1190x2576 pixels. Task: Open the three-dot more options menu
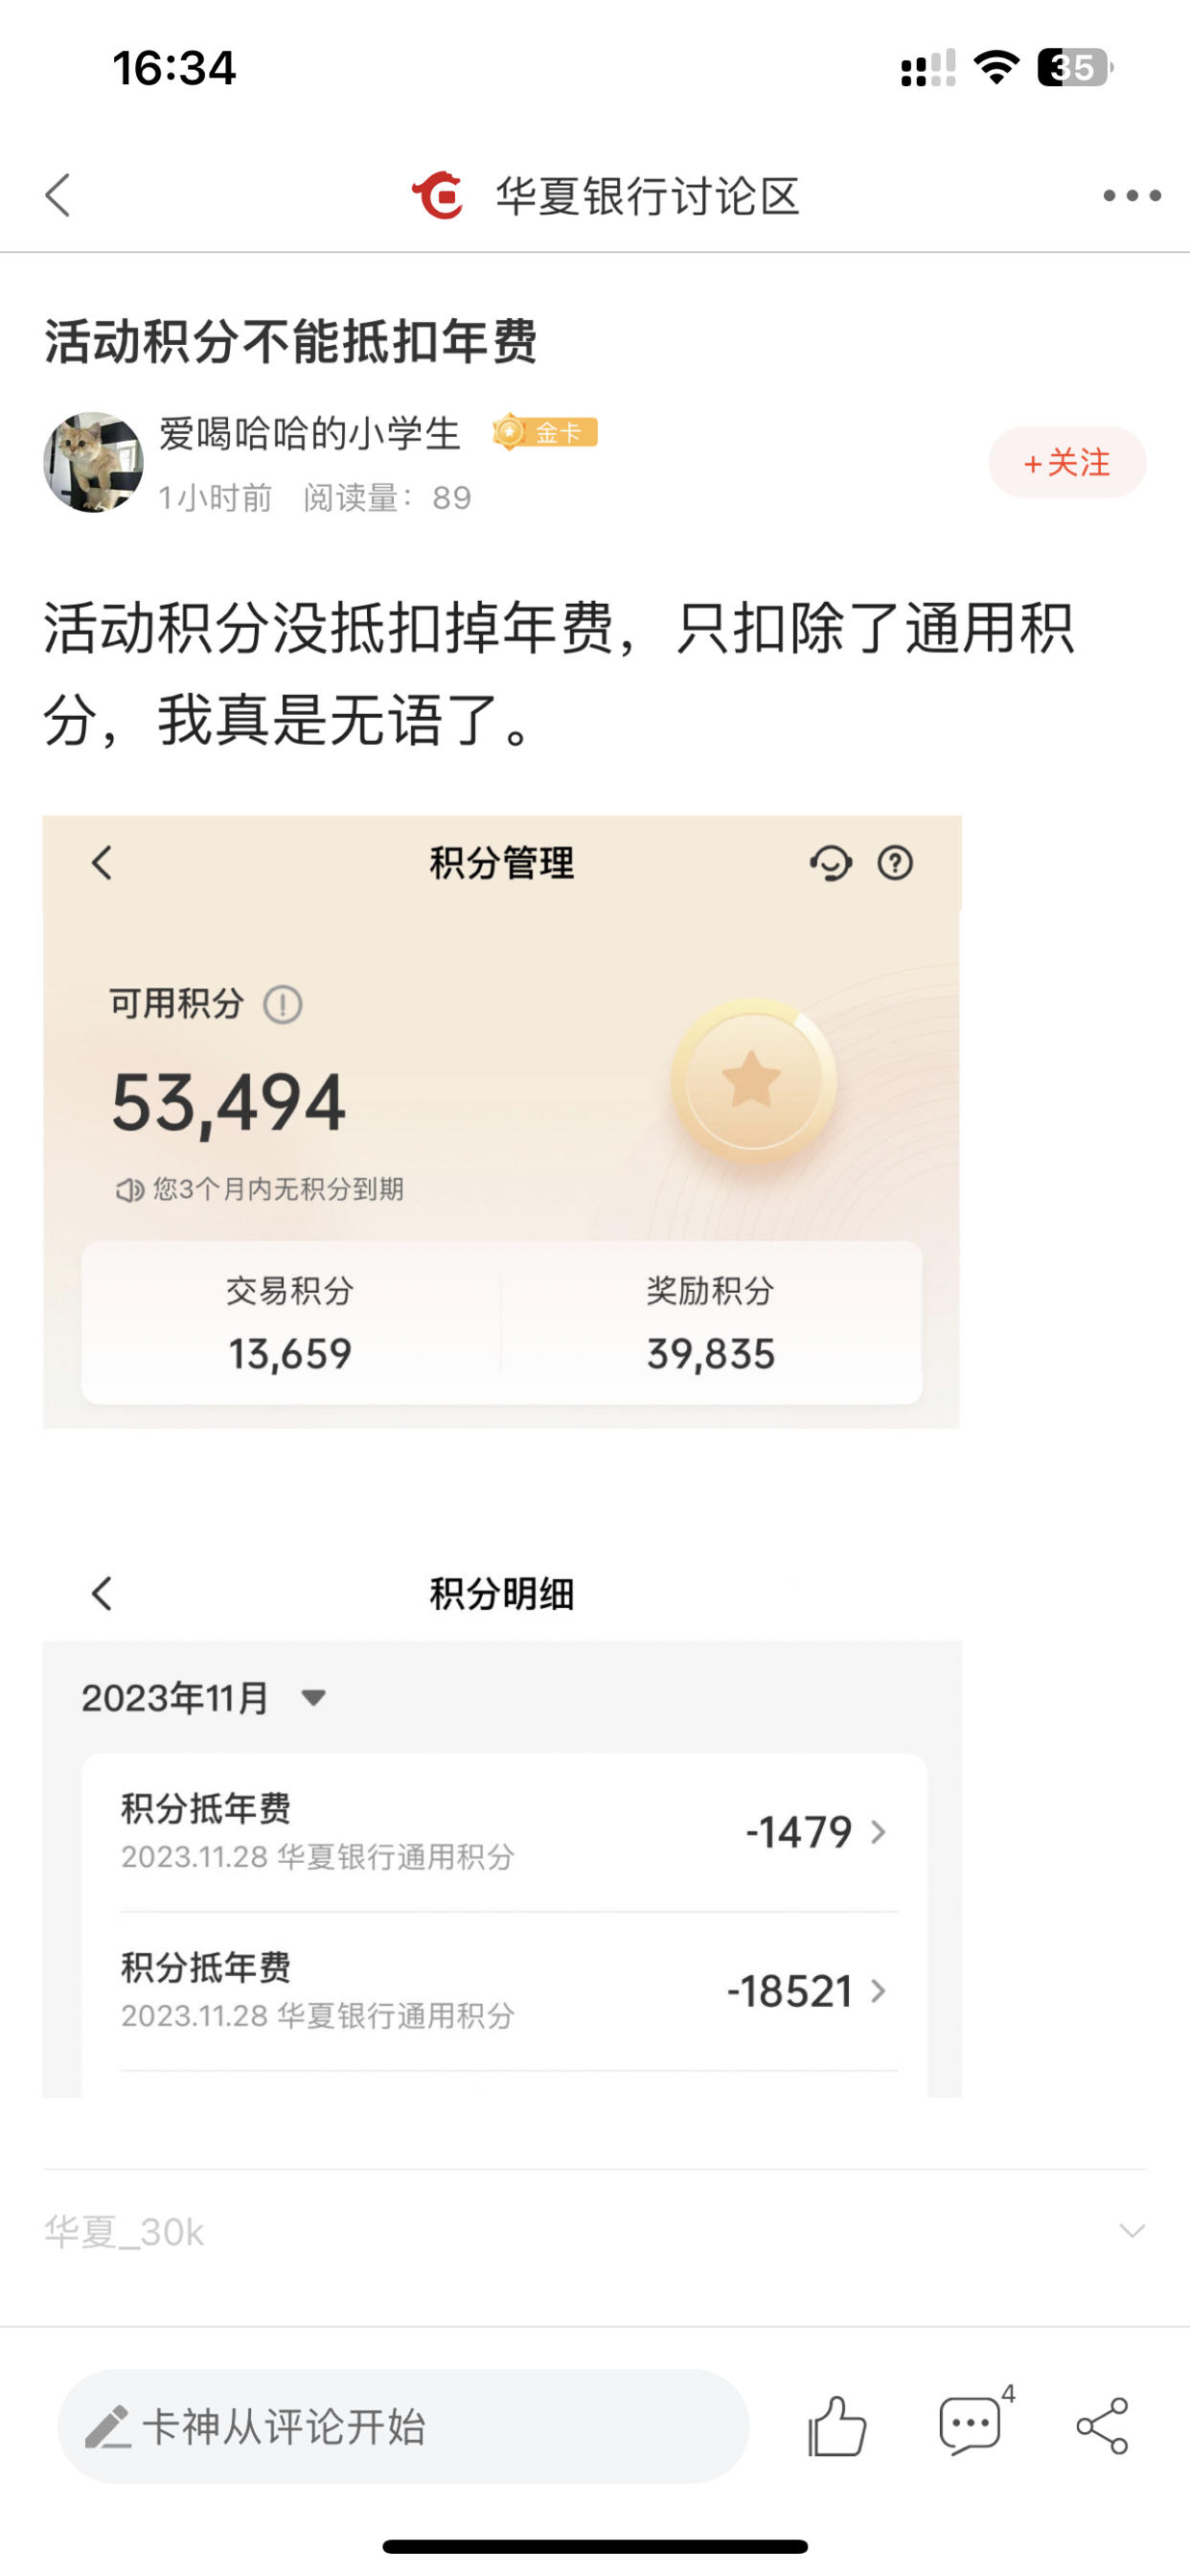[1132, 196]
